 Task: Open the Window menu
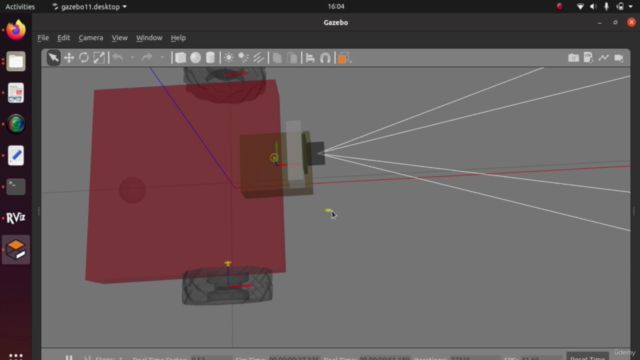pyautogui.click(x=149, y=38)
